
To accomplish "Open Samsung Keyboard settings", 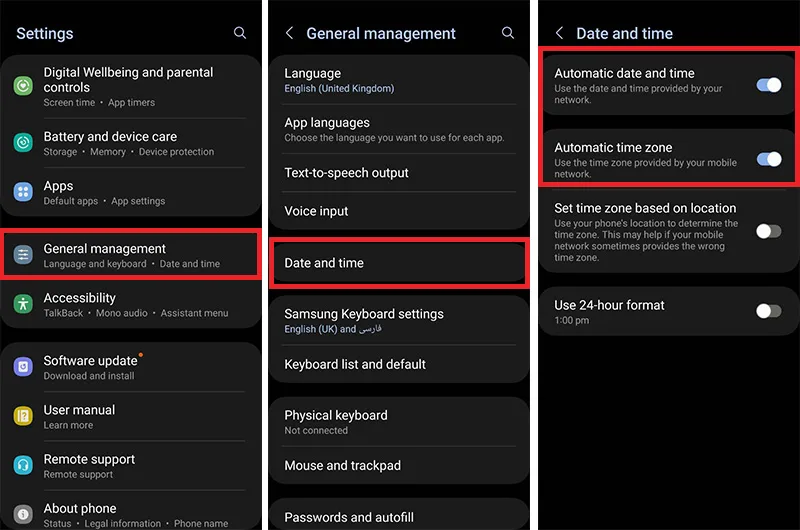I will 399,320.
